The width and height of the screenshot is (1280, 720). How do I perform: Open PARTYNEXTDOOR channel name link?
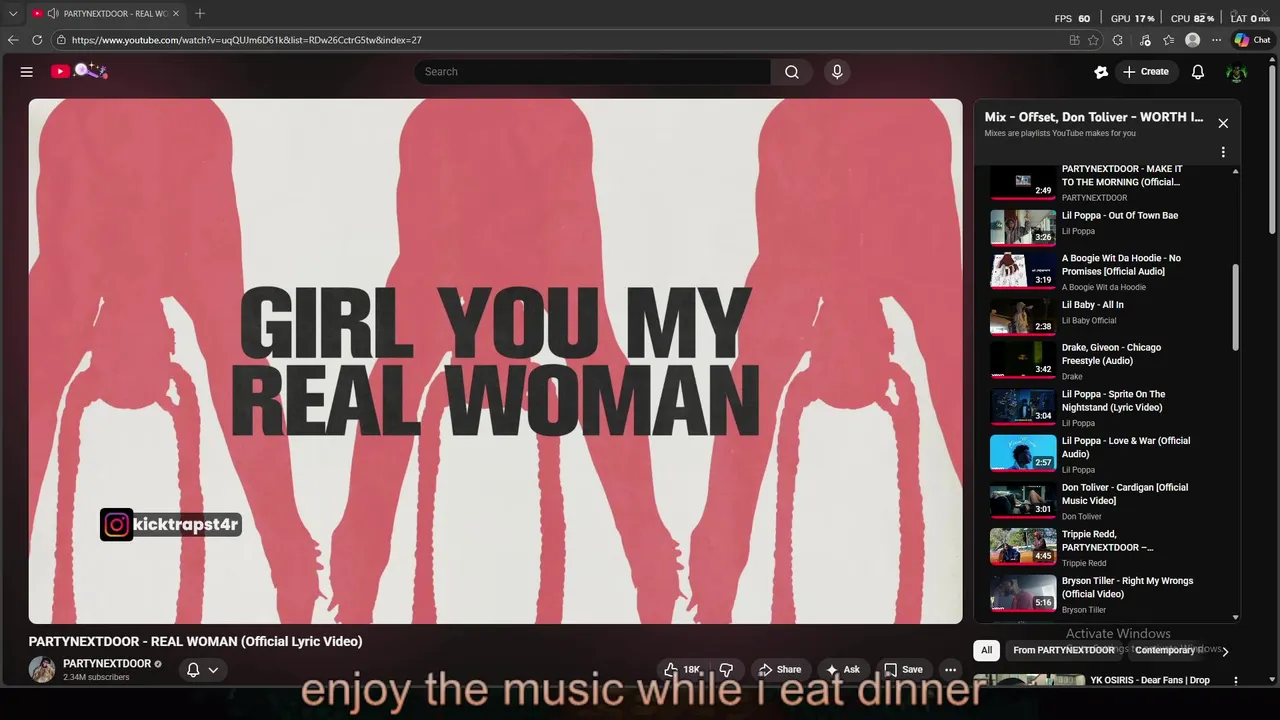click(107, 664)
